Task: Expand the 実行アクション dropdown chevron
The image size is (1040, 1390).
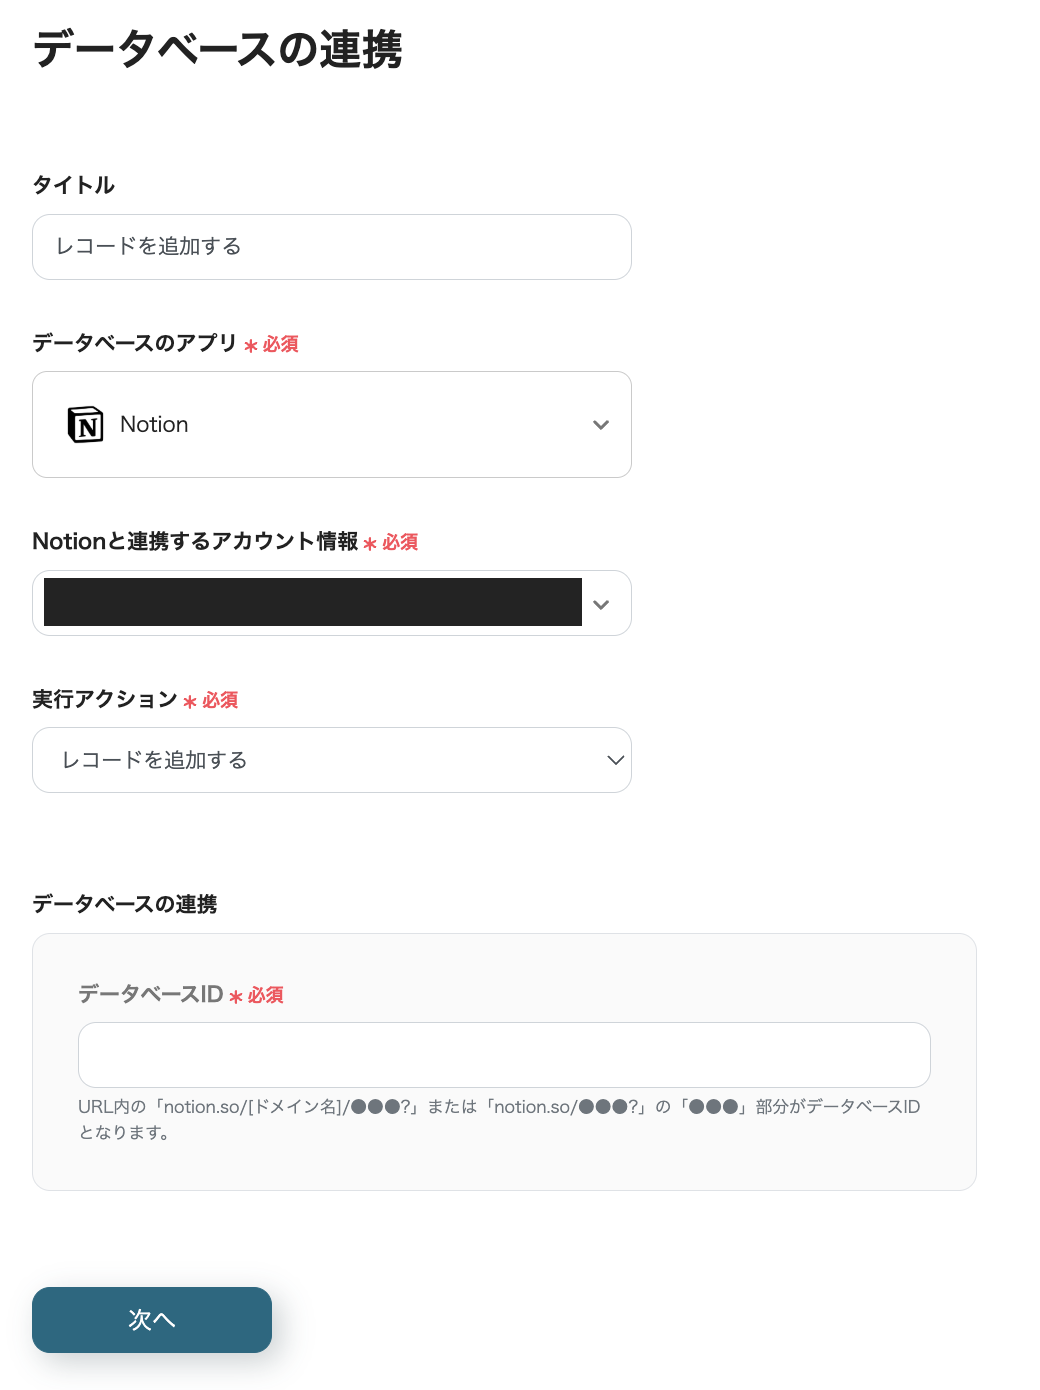Action: coord(615,760)
